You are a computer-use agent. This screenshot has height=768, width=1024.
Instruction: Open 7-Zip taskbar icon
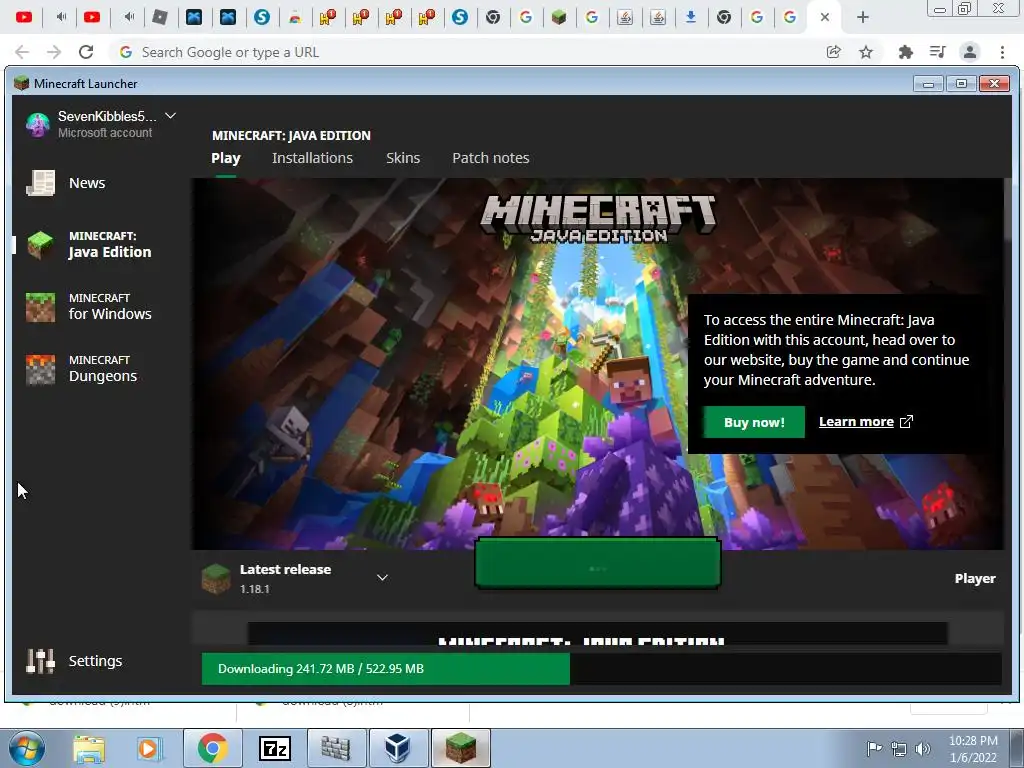(274, 748)
